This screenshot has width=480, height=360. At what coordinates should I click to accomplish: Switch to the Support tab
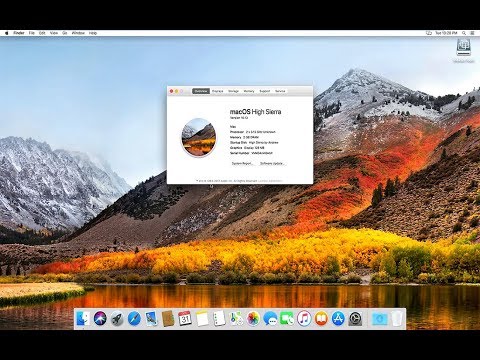click(265, 91)
